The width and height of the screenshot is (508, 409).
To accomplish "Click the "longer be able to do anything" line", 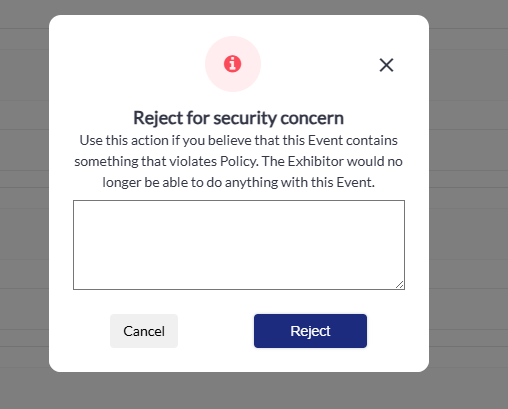I will point(239,182).
